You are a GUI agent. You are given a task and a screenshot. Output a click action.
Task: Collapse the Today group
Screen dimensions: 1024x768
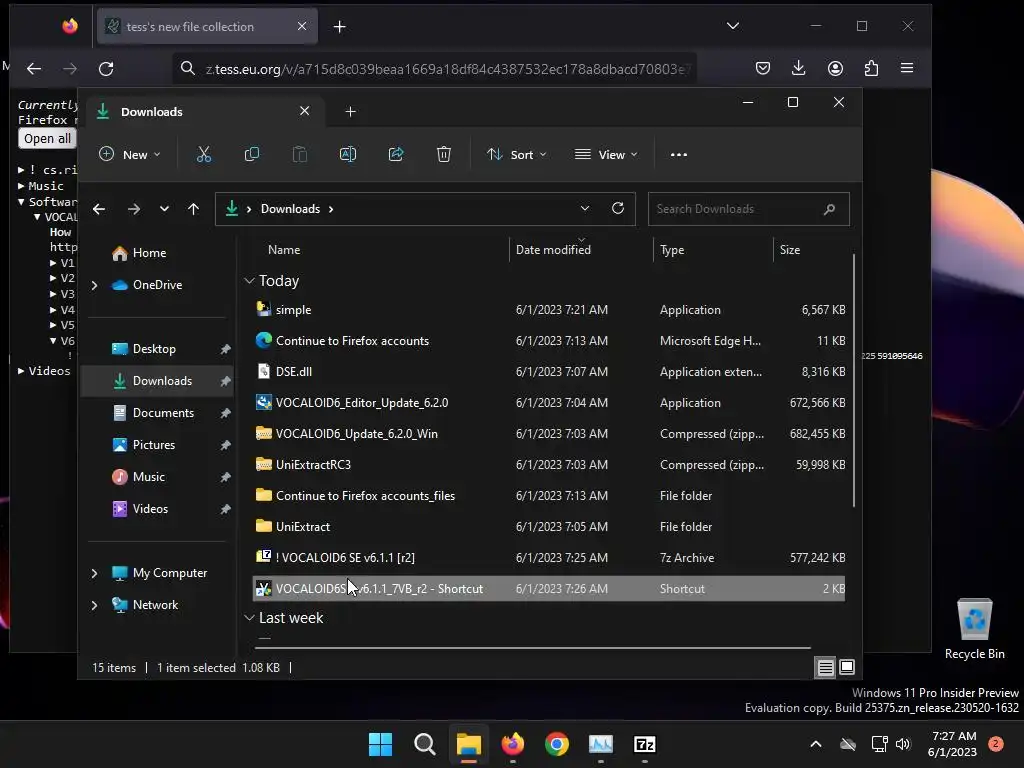coord(249,281)
